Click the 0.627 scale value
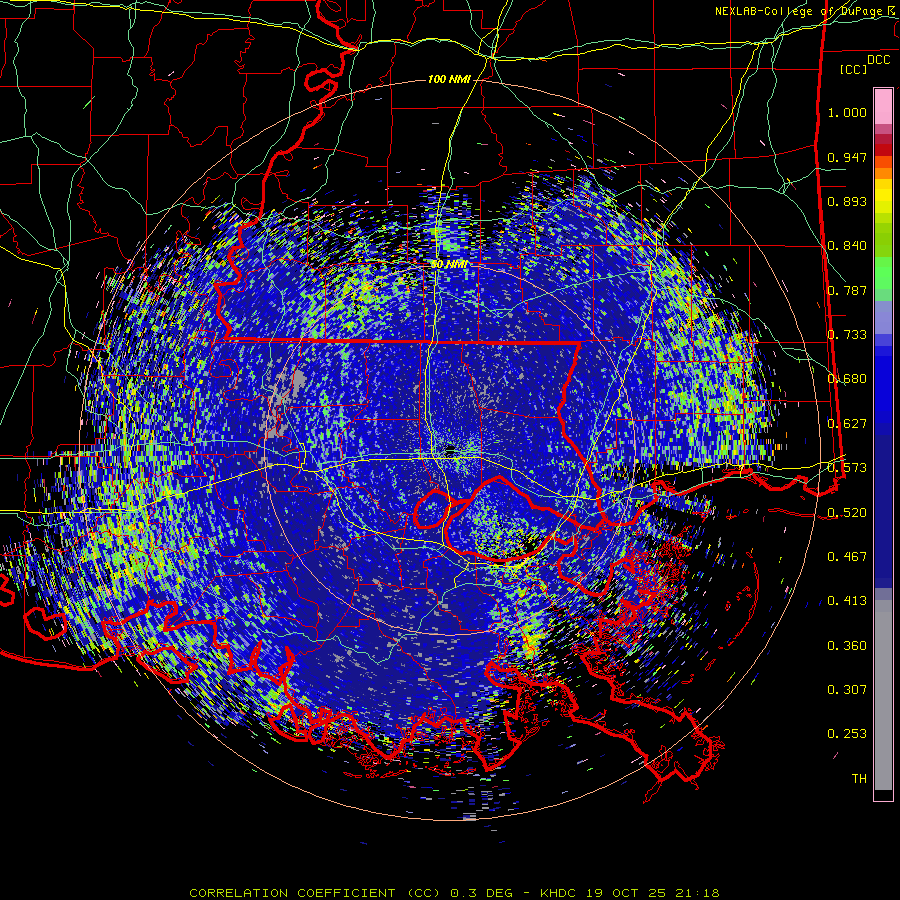This screenshot has height=900, width=900. 847,424
